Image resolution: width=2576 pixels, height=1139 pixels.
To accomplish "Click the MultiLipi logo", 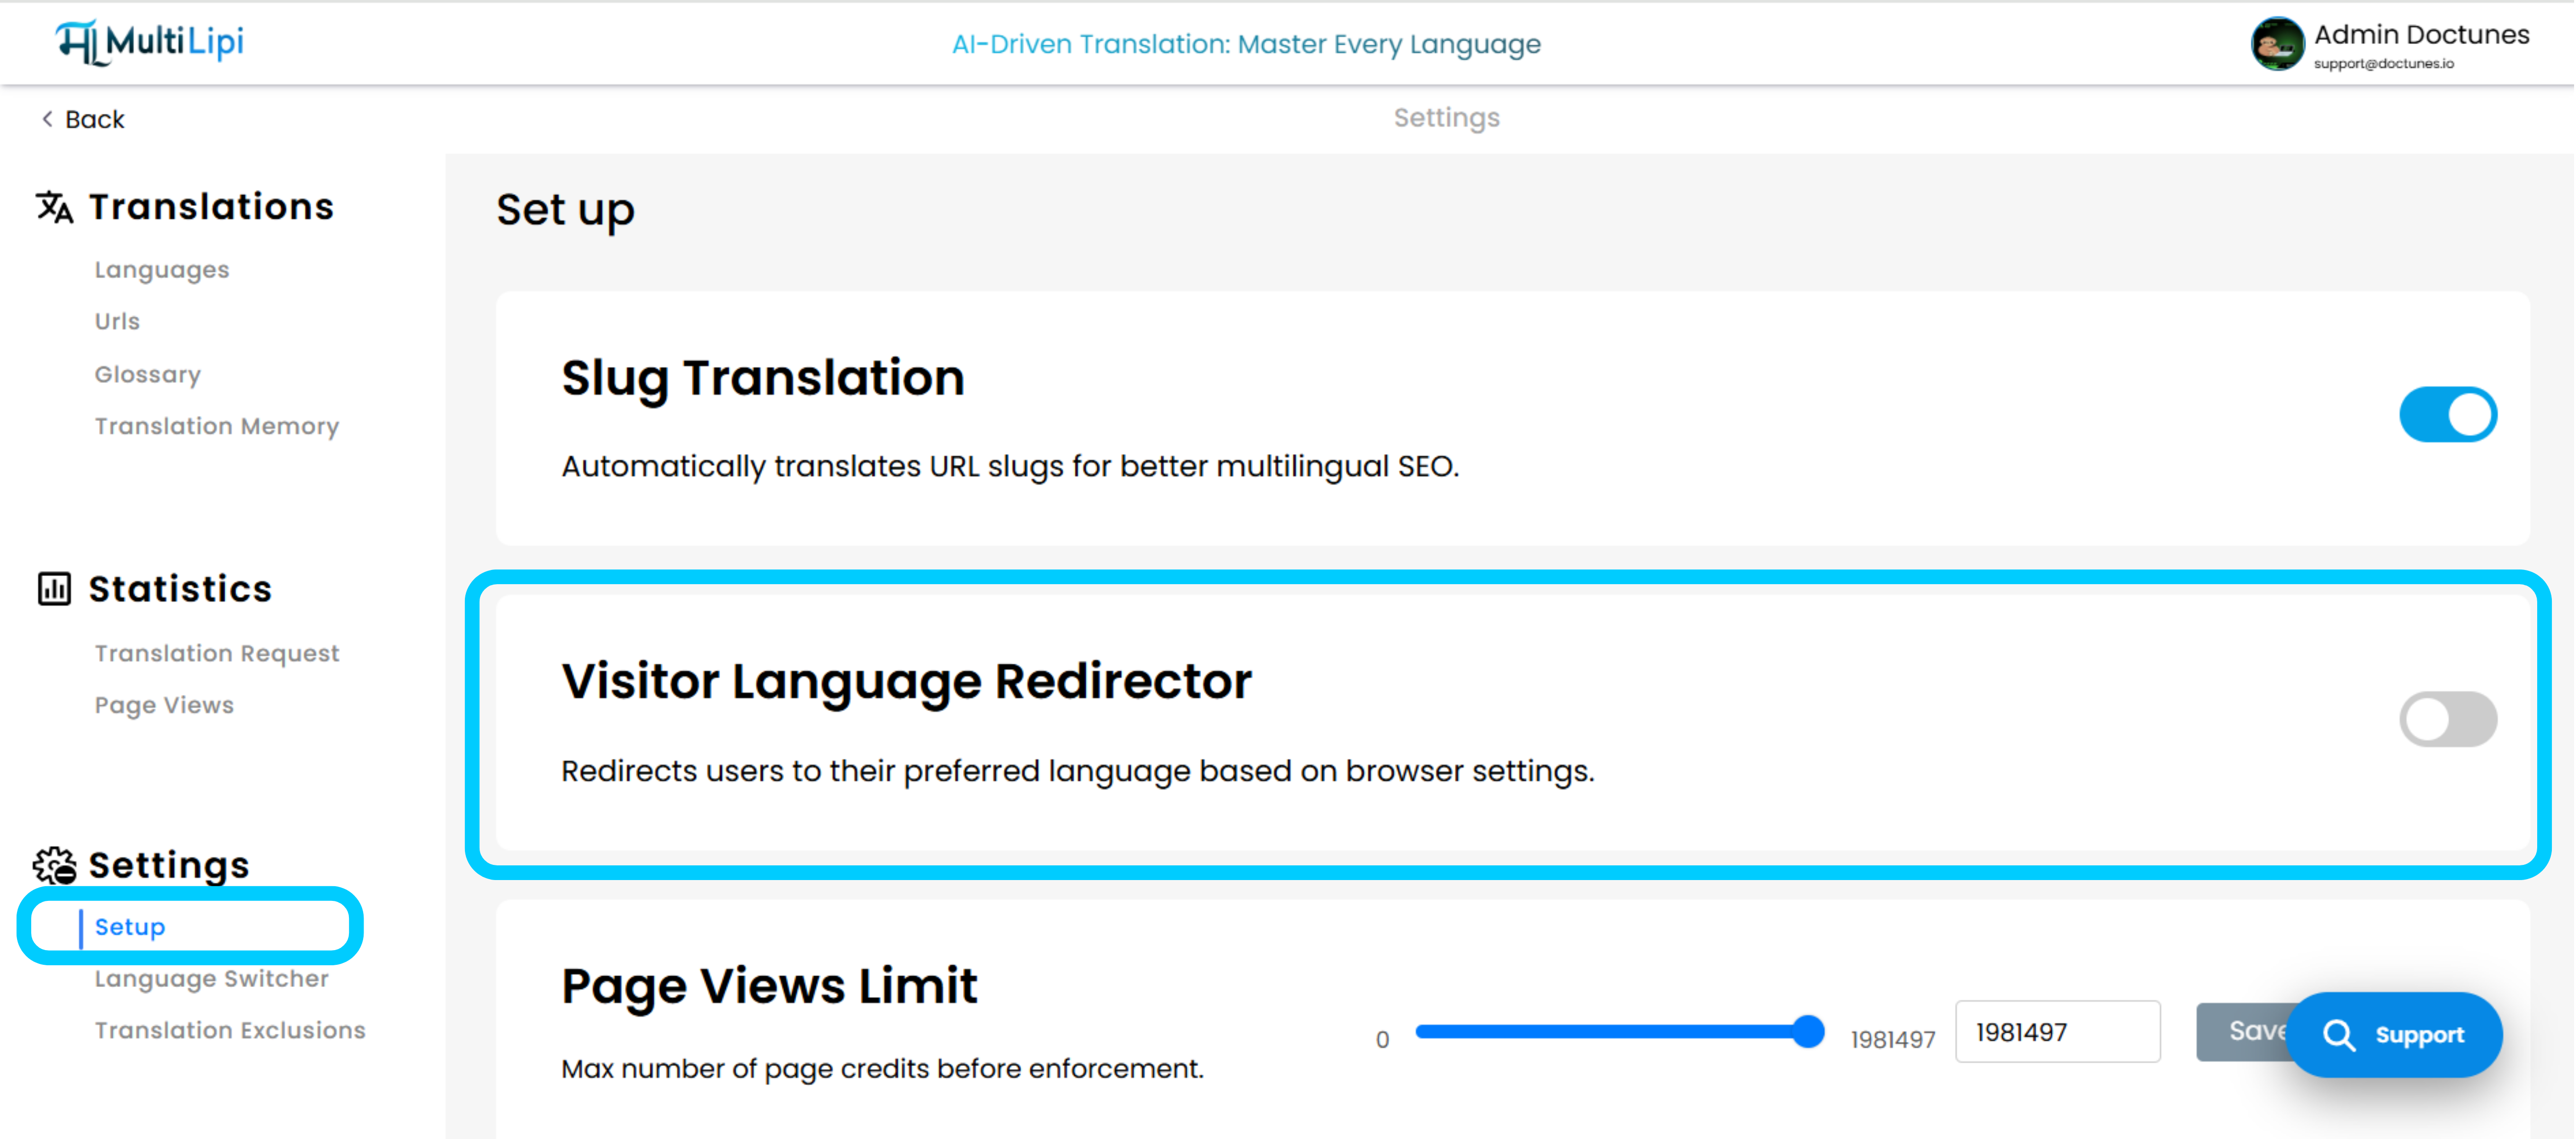I will (x=150, y=42).
